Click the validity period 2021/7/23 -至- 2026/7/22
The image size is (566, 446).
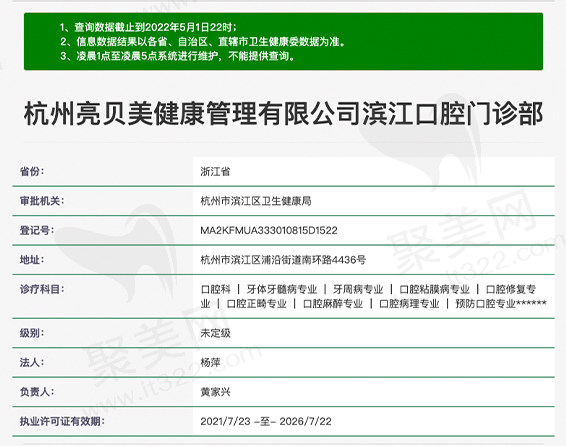(266, 421)
